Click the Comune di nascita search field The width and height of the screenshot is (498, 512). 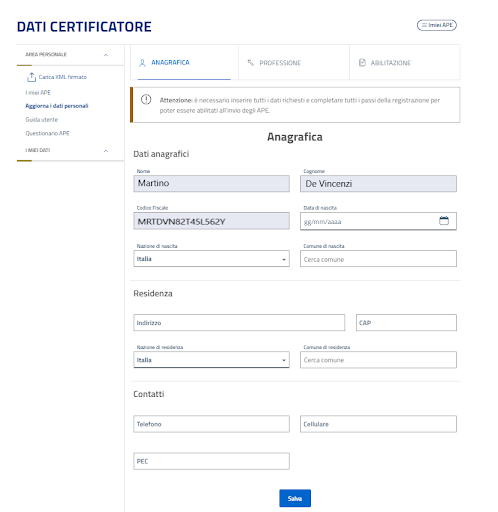(378, 259)
